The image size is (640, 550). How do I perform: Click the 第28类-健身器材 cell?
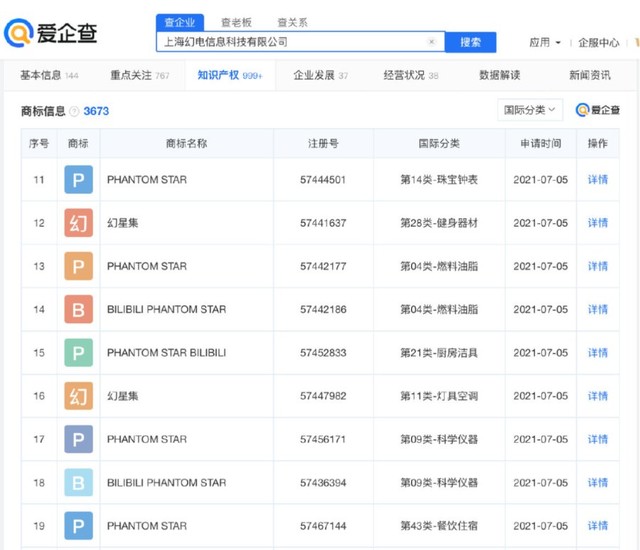pyautogui.click(x=439, y=223)
